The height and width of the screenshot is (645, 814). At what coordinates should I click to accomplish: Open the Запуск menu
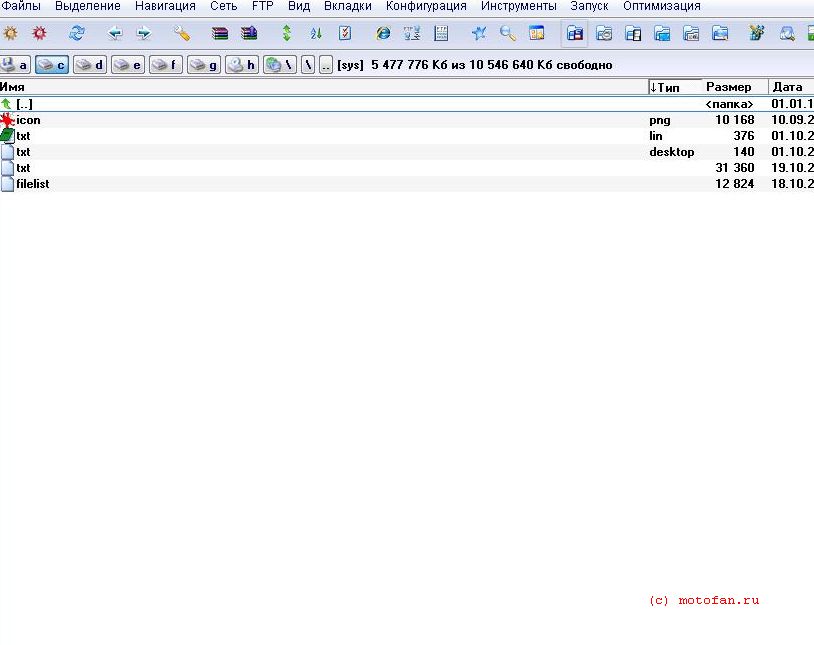pyautogui.click(x=589, y=6)
